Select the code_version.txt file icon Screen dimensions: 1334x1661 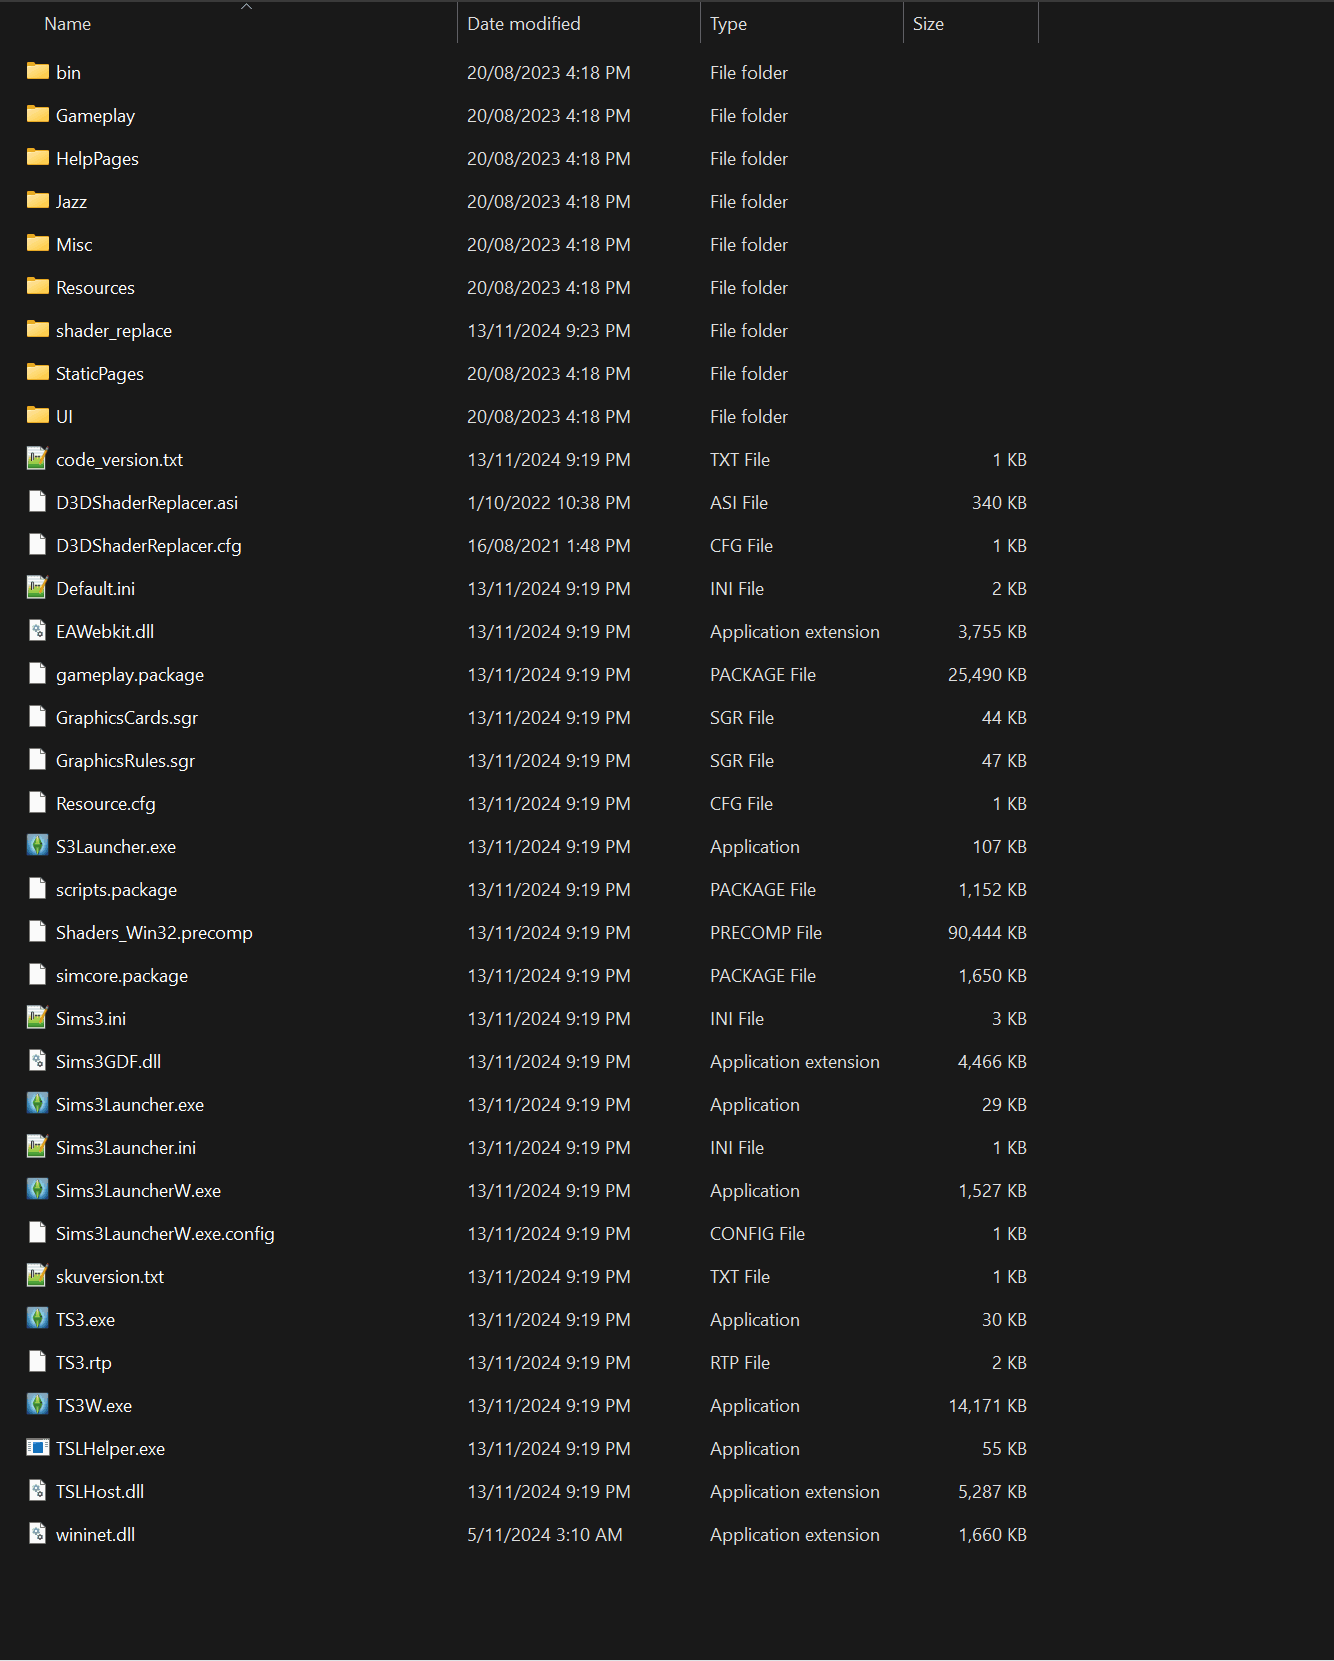(38, 459)
